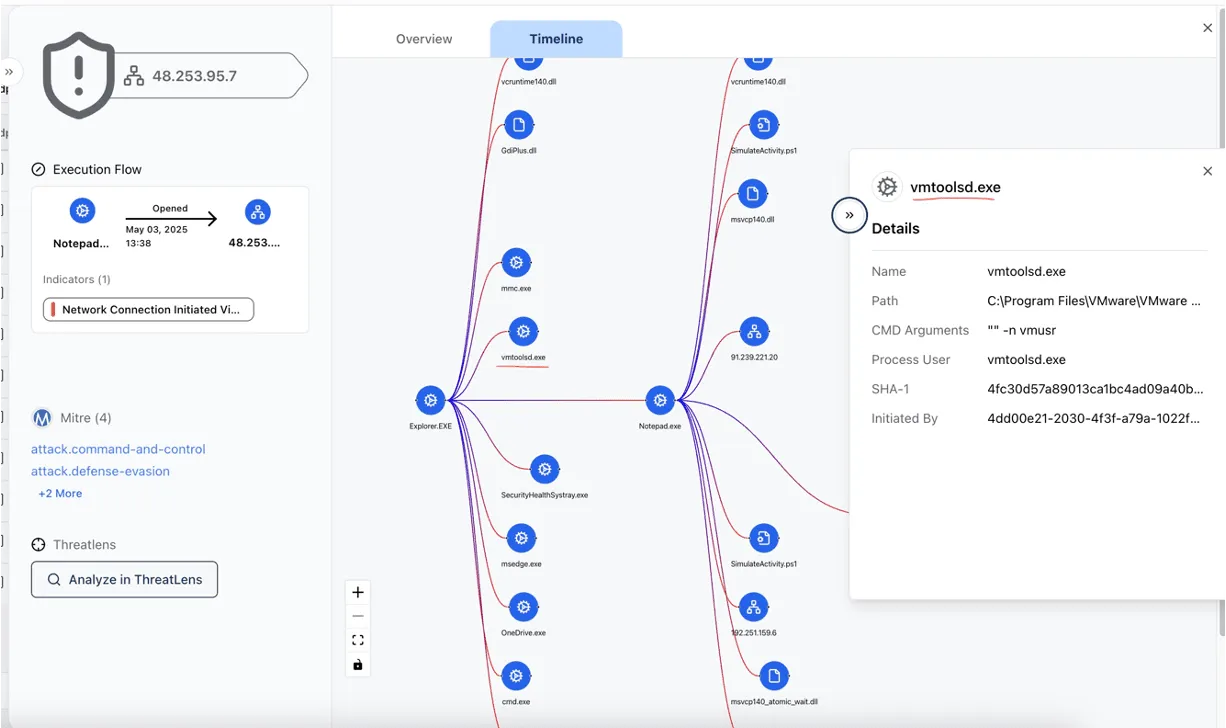
Task: Click CMD Arguments value -n vmusr
Action: pos(1020,330)
